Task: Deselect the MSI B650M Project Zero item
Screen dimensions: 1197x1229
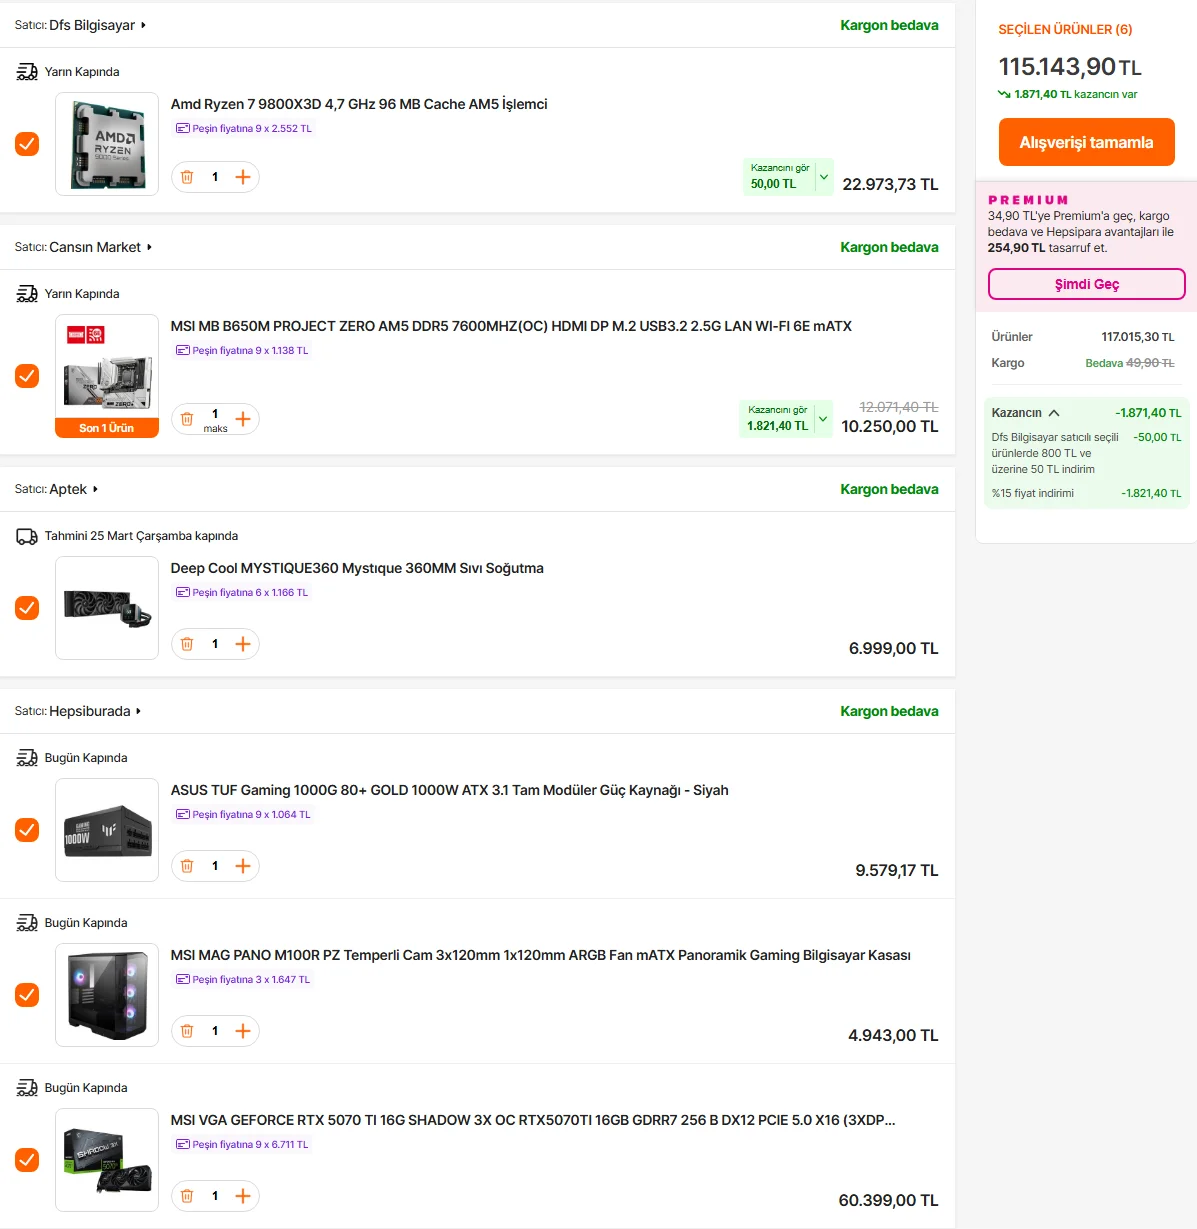Action: click(27, 376)
